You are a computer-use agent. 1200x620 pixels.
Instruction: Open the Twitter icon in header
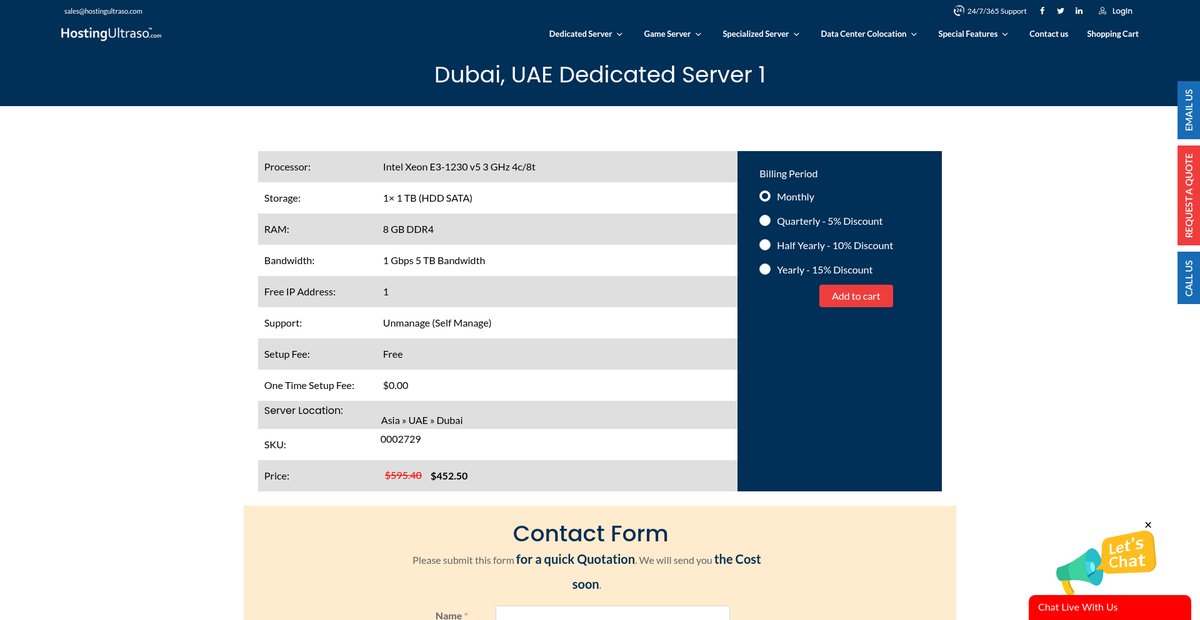tap(1061, 11)
